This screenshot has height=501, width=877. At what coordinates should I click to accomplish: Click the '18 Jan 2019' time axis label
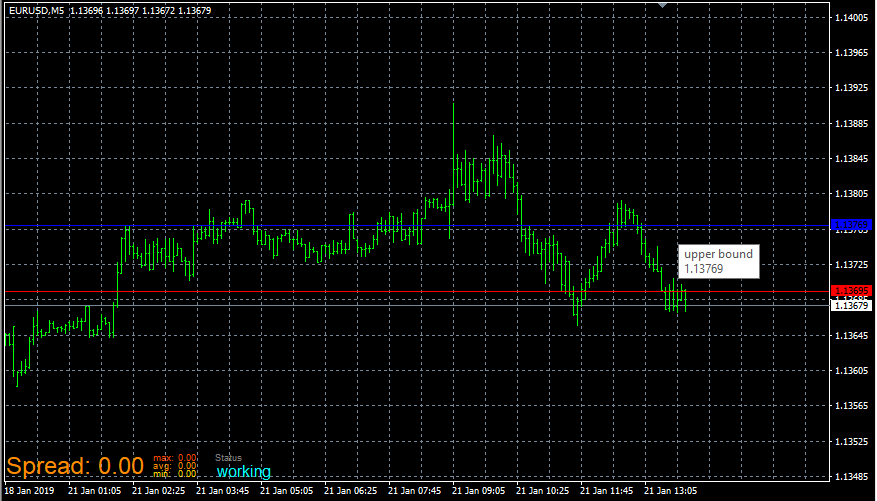28,490
